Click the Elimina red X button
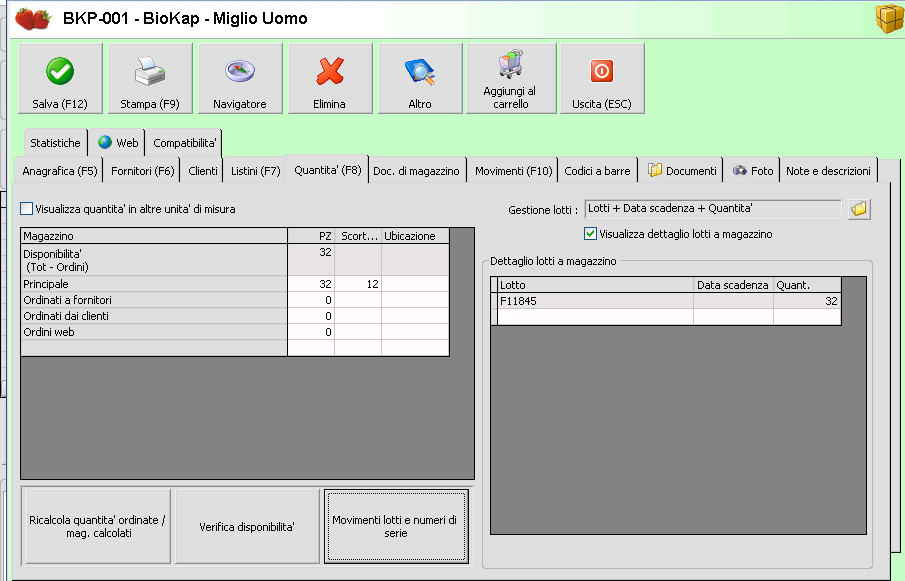The image size is (905, 581). pyautogui.click(x=330, y=79)
